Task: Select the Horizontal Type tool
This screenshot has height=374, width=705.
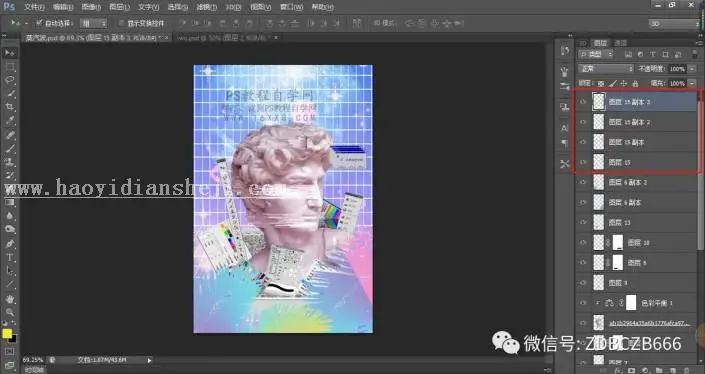Action: point(9,258)
